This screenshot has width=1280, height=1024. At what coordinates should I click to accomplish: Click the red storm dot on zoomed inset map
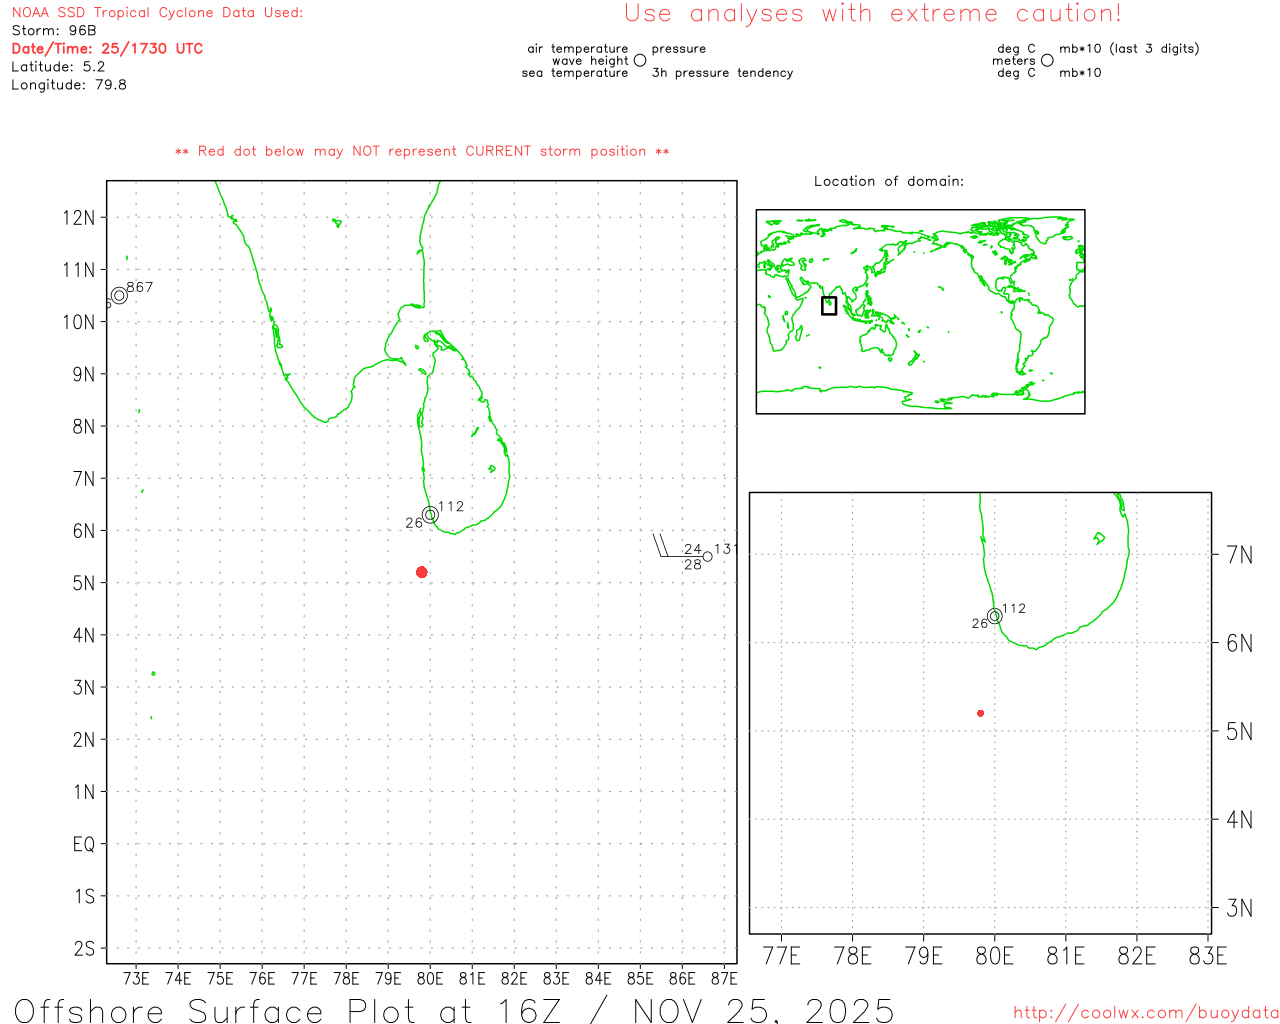[x=980, y=713]
